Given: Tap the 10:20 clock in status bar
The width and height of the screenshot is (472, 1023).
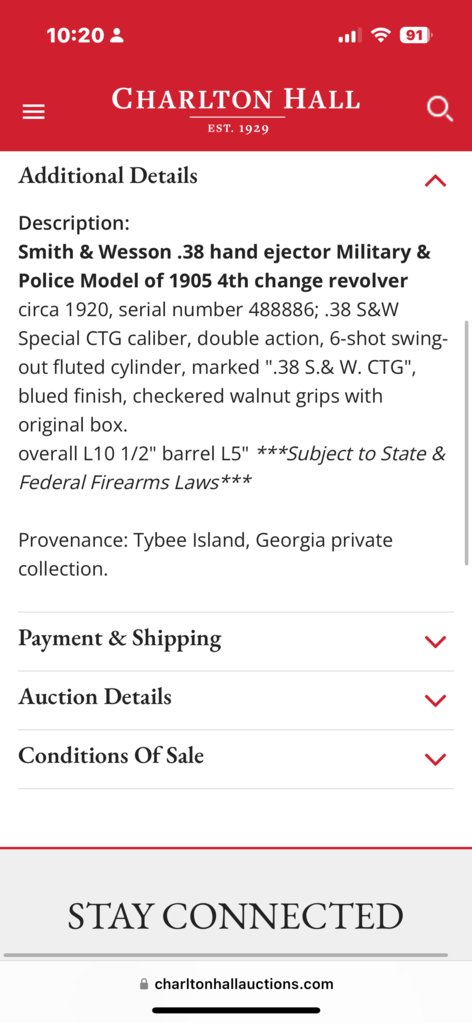Looking at the screenshot, I should (74, 35).
